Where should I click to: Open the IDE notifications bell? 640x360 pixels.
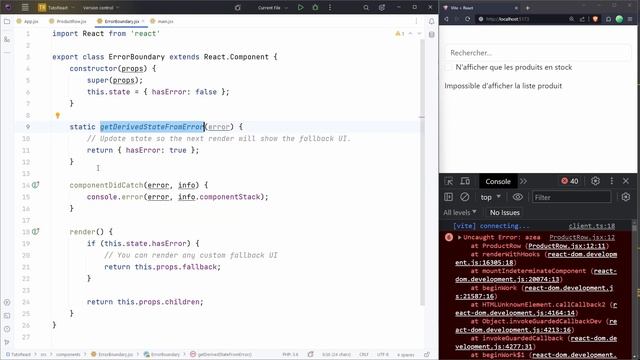coord(431,21)
